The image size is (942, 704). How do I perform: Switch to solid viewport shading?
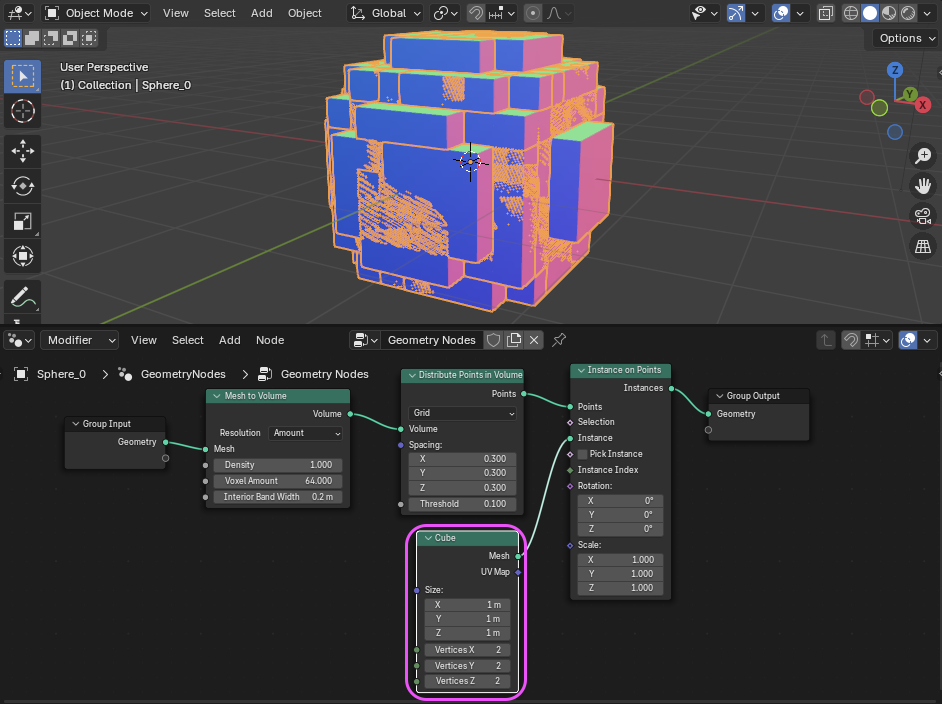coord(870,13)
